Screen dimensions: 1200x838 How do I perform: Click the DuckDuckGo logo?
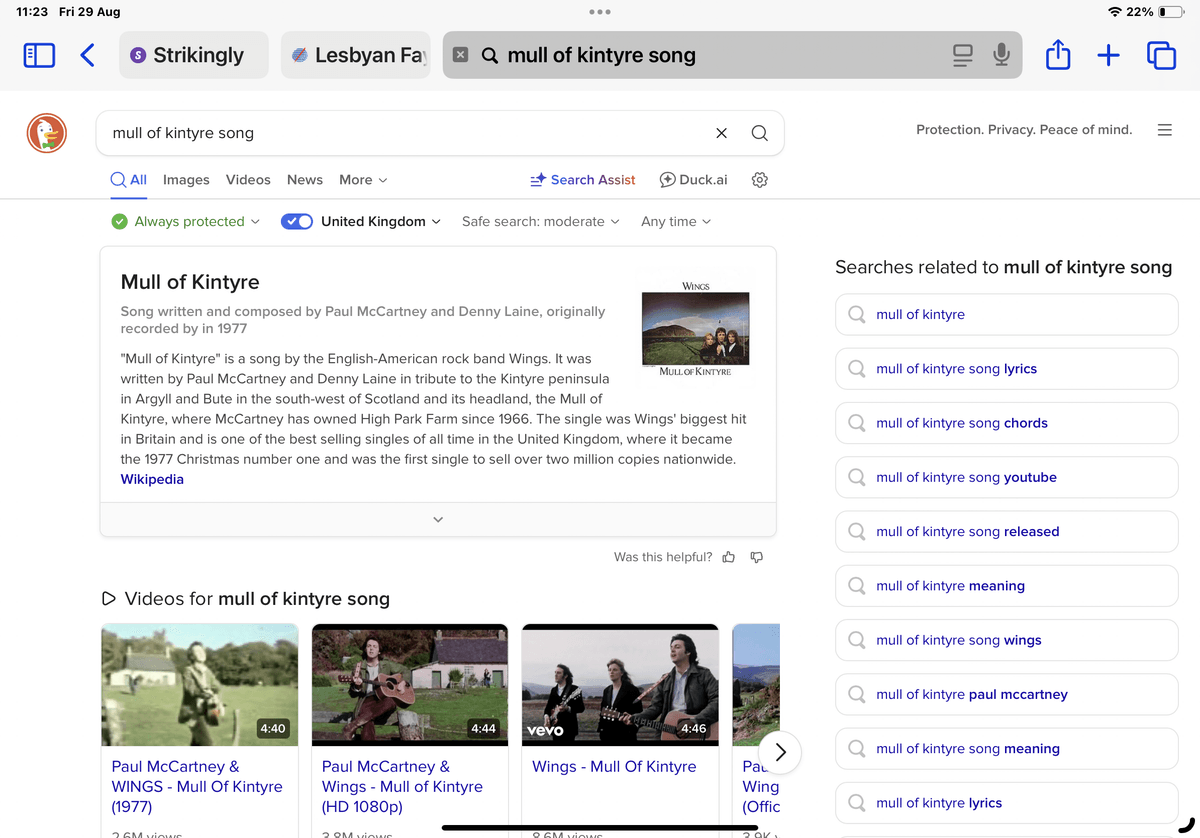point(46,133)
